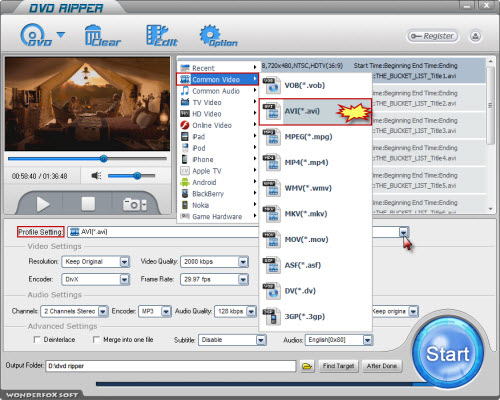This screenshot has width=500, height=400.
Task: Click the Clear trash icon
Action: [102, 36]
